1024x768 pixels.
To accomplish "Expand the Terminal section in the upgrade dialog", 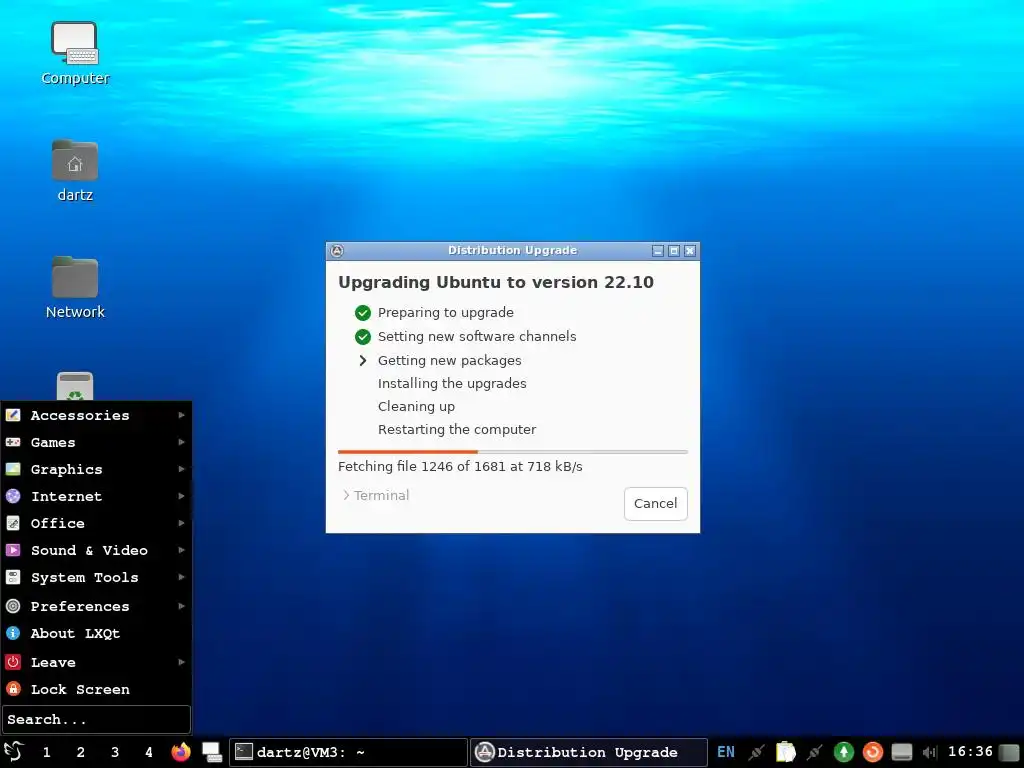I will (x=376, y=495).
